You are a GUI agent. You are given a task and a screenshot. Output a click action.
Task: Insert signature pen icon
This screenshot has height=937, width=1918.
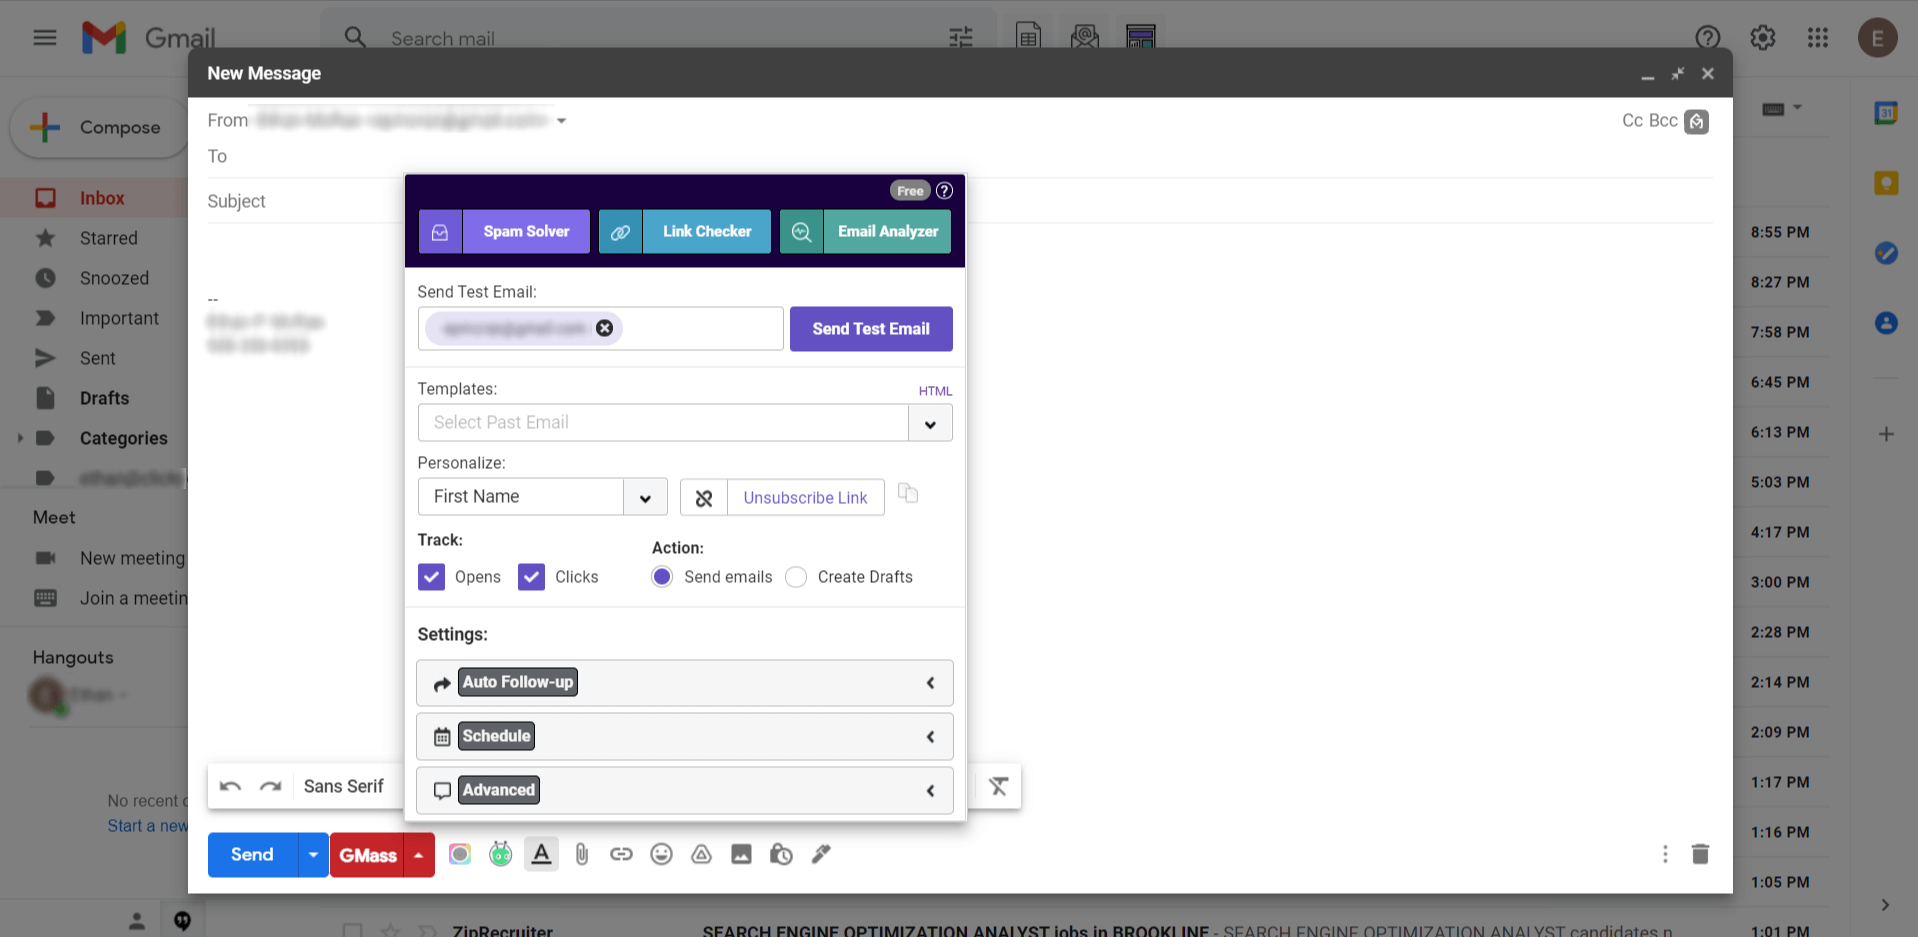[x=821, y=854]
